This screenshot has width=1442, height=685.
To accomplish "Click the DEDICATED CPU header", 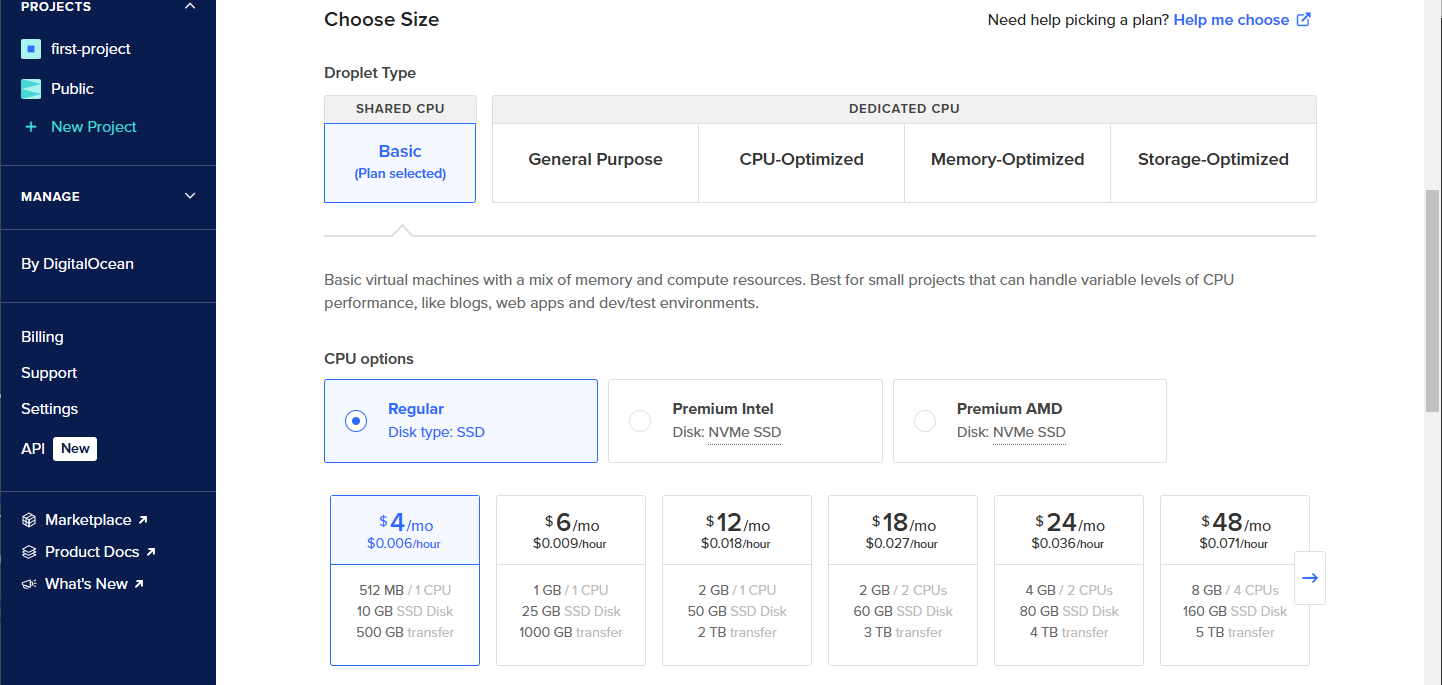I will click(x=904, y=109).
